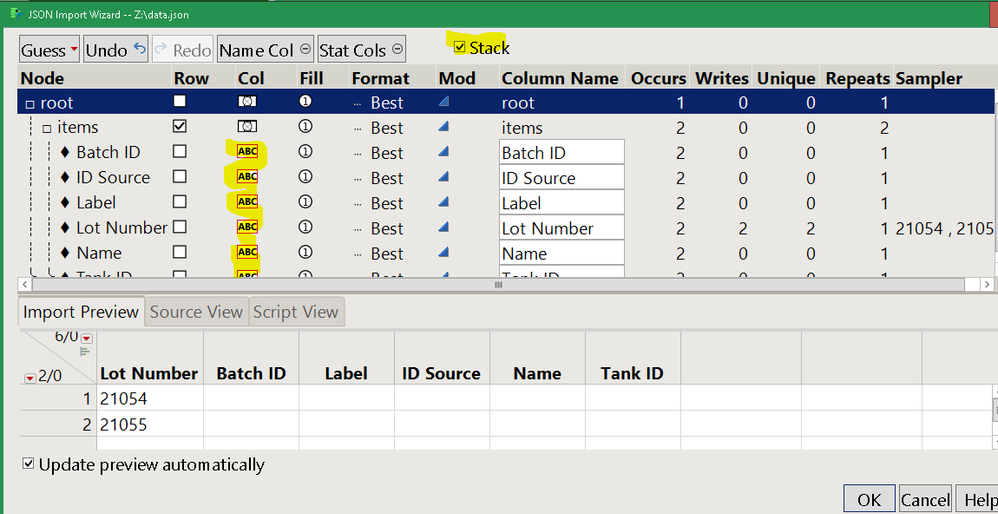Enable the Stack checkbox
The image size is (998, 514).
460,47
